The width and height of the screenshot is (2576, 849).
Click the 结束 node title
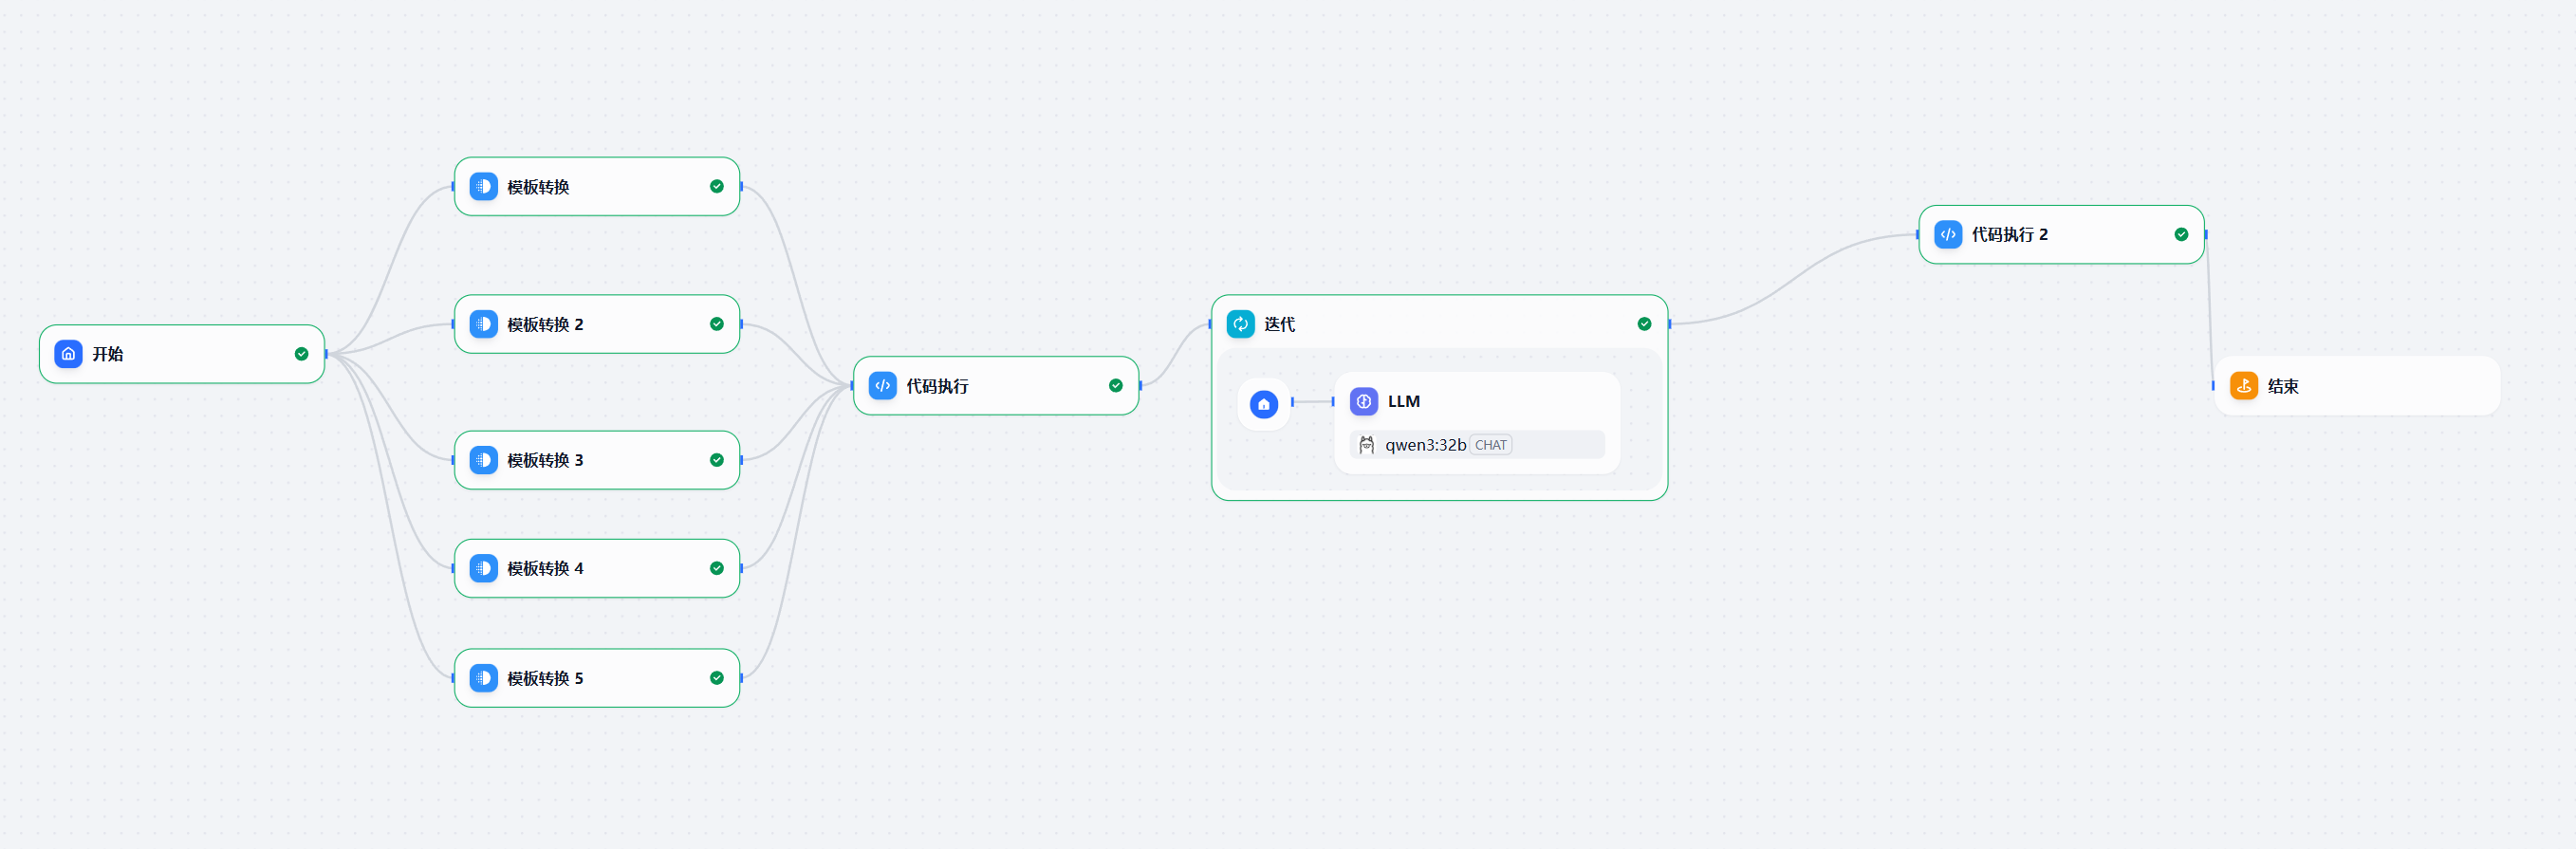coord(2283,386)
